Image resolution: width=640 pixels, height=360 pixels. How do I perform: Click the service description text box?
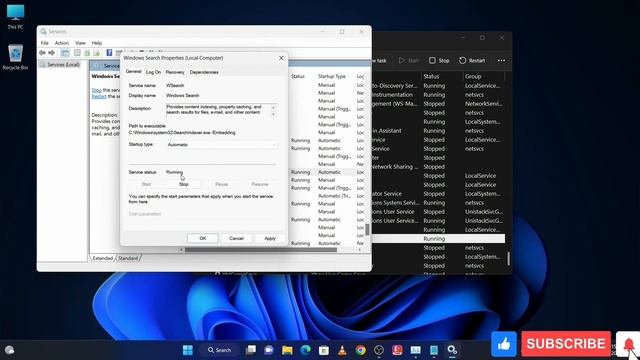point(221,110)
